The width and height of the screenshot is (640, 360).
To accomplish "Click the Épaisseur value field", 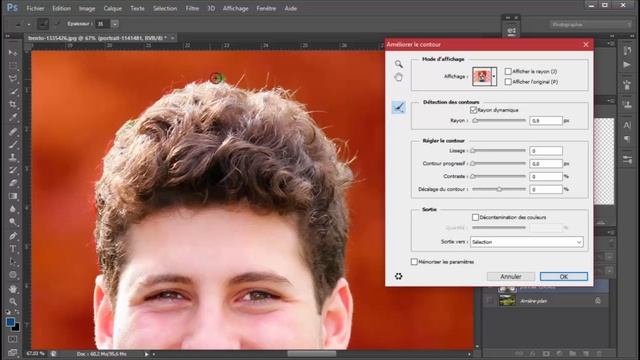I will point(102,24).
